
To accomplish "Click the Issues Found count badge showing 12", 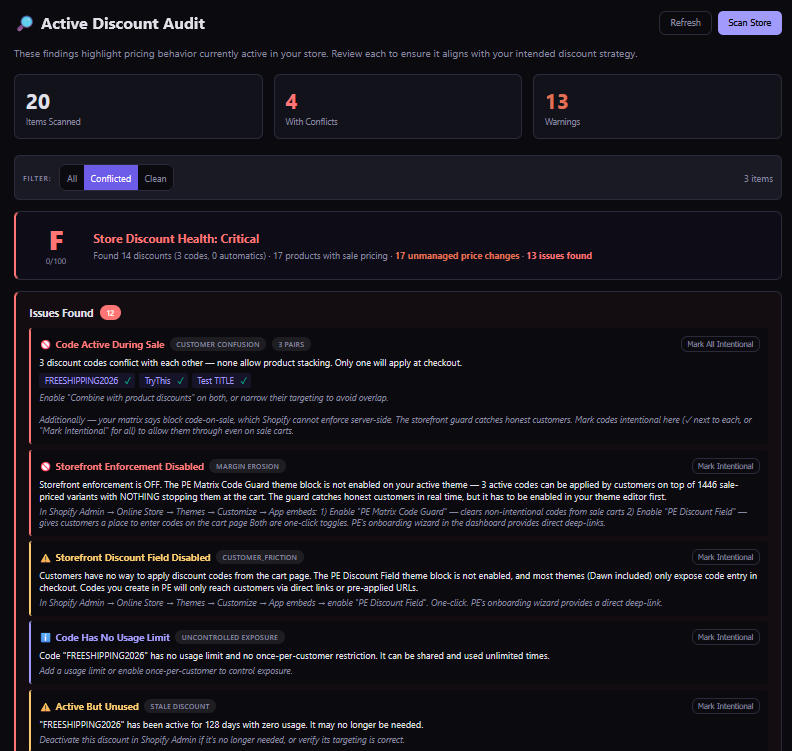I will (x=110, y=313).
